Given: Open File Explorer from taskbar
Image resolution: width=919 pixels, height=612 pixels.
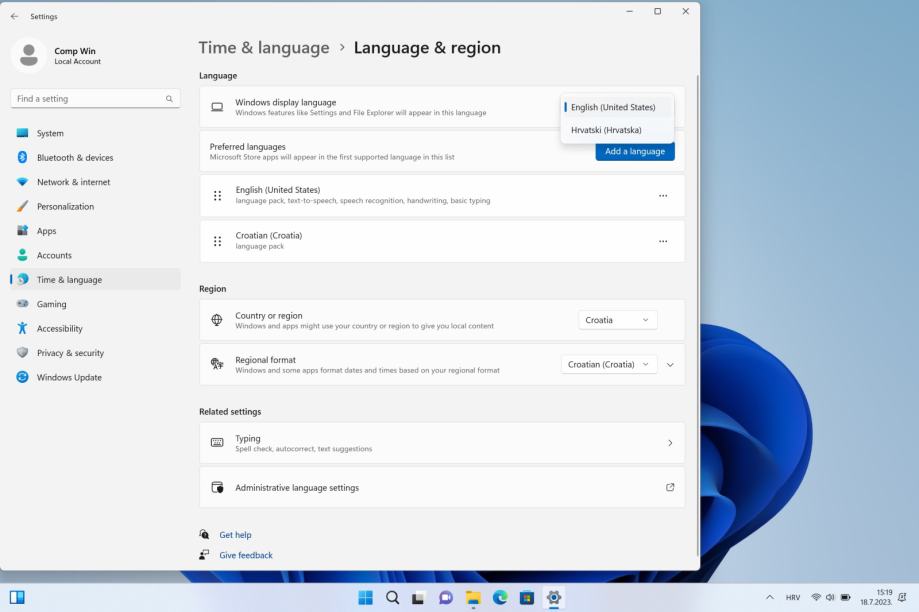Looking at the screenshot, I should pos(473,598).
